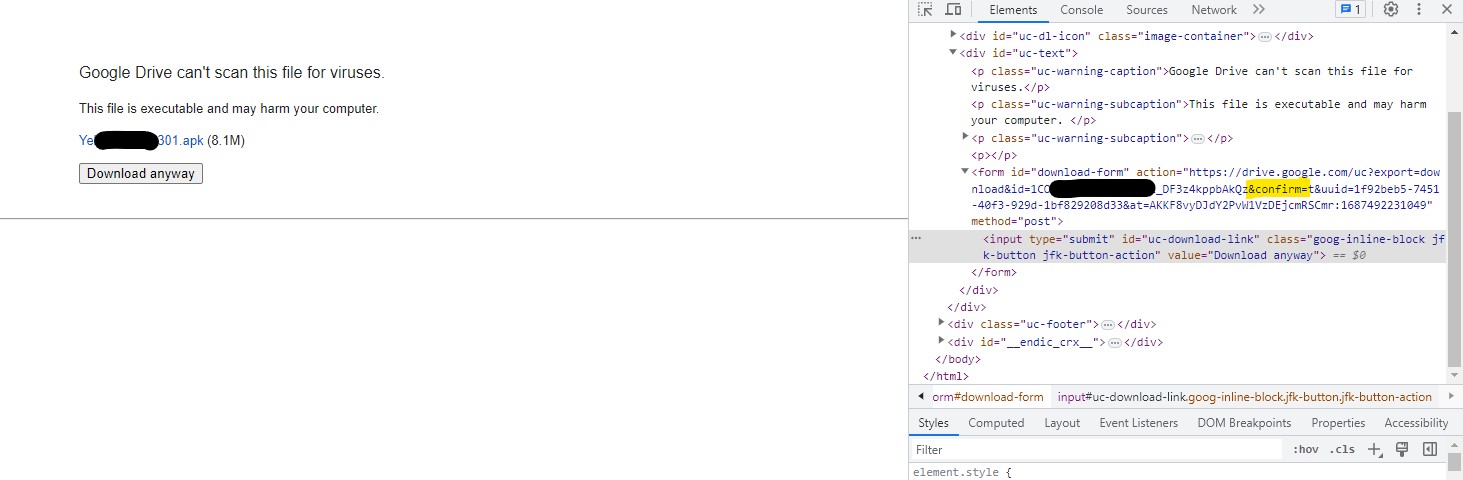
Task: Click the form#download-form breadcrumb
Action: [x=988, y=397]
